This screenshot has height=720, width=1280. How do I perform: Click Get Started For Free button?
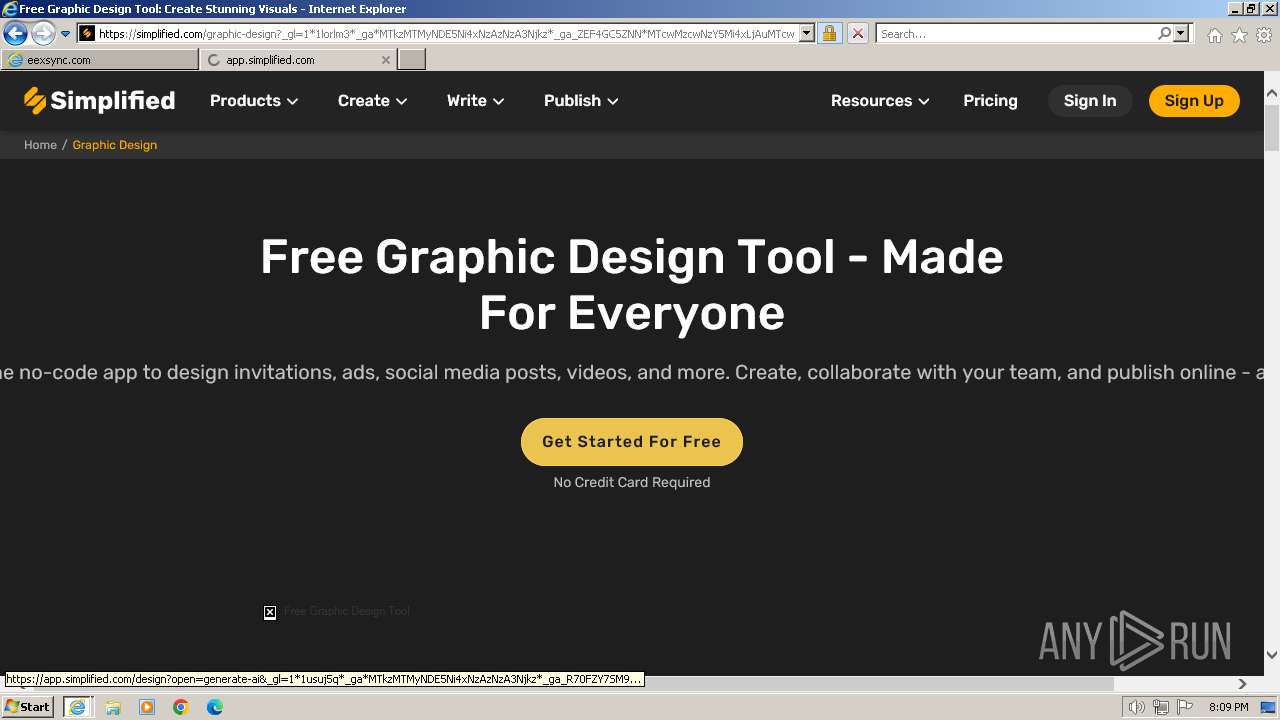pyautogui.click(x=632, y=442)
